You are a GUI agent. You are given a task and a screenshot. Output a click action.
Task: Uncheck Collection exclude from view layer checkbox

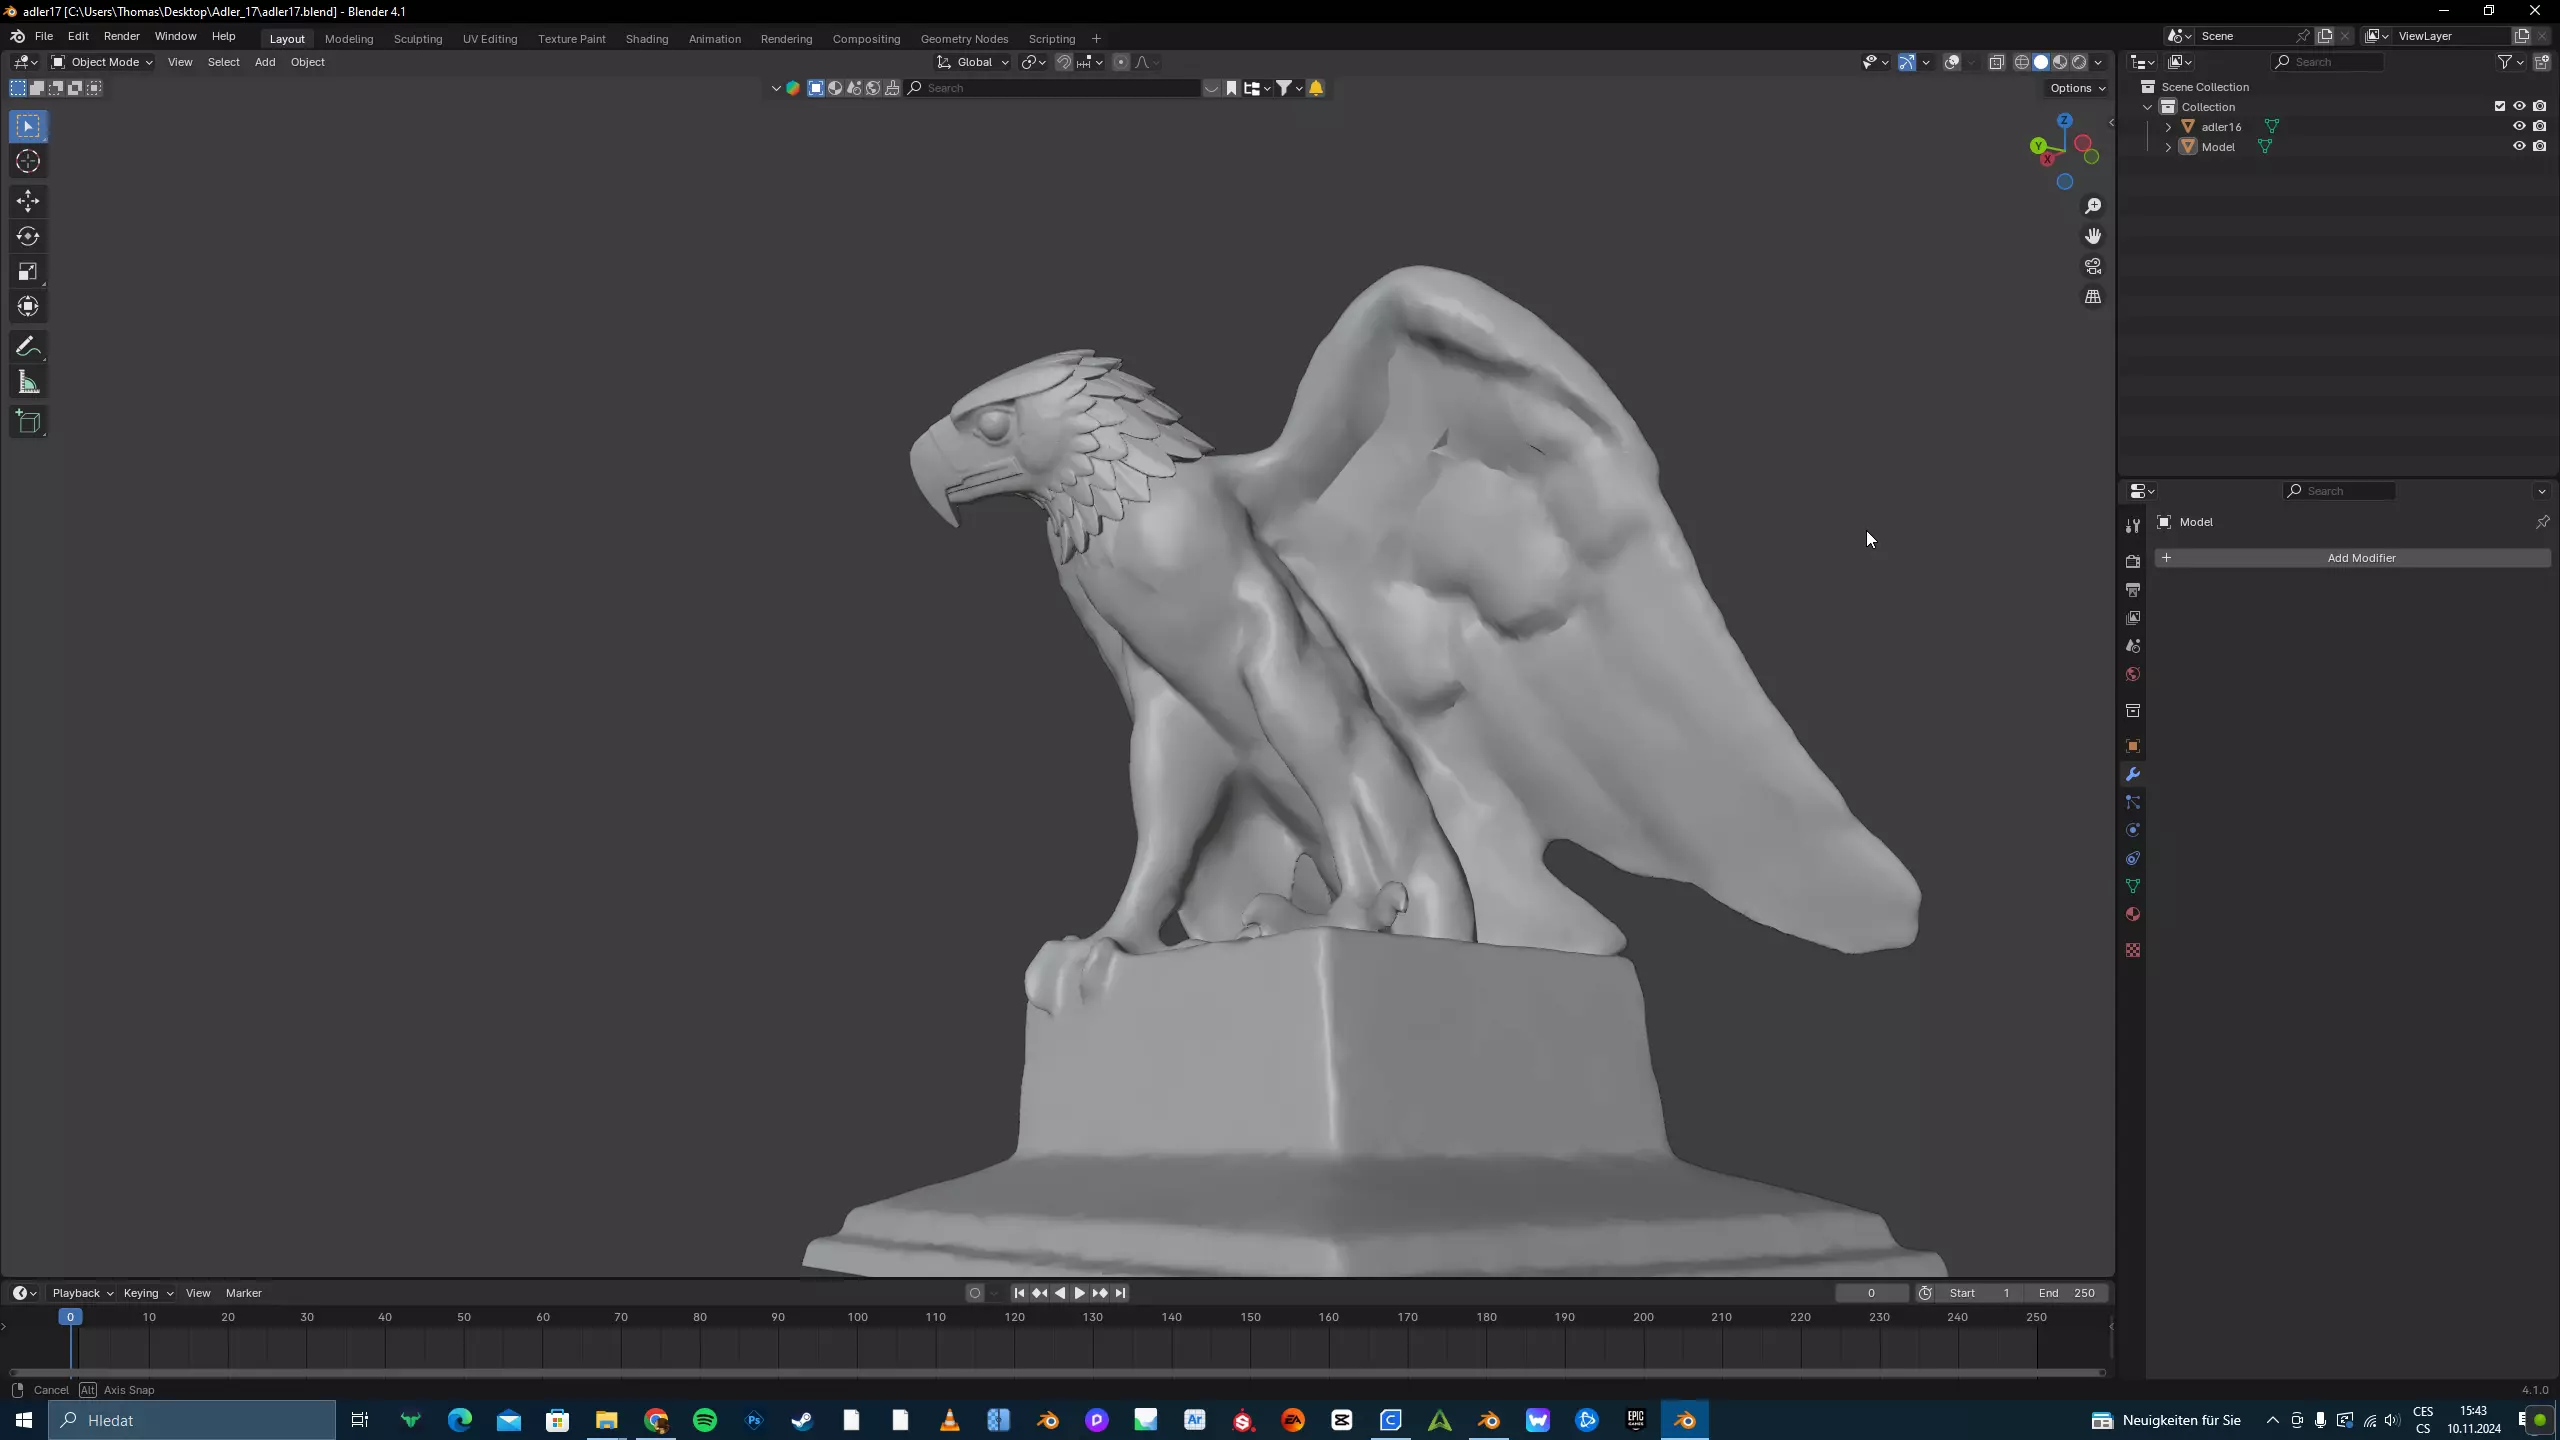(x=2500, y=107)
